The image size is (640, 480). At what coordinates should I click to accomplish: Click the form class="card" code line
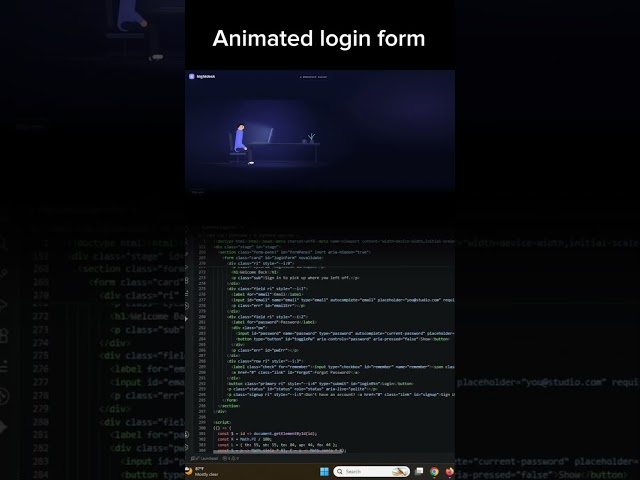point(273,258)
